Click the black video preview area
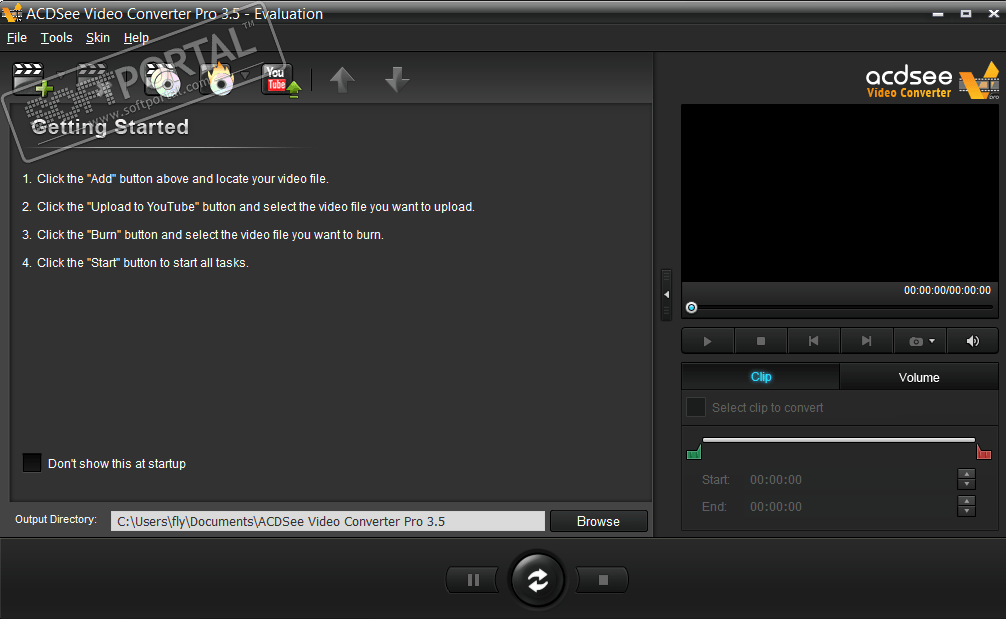 (840, 192)
